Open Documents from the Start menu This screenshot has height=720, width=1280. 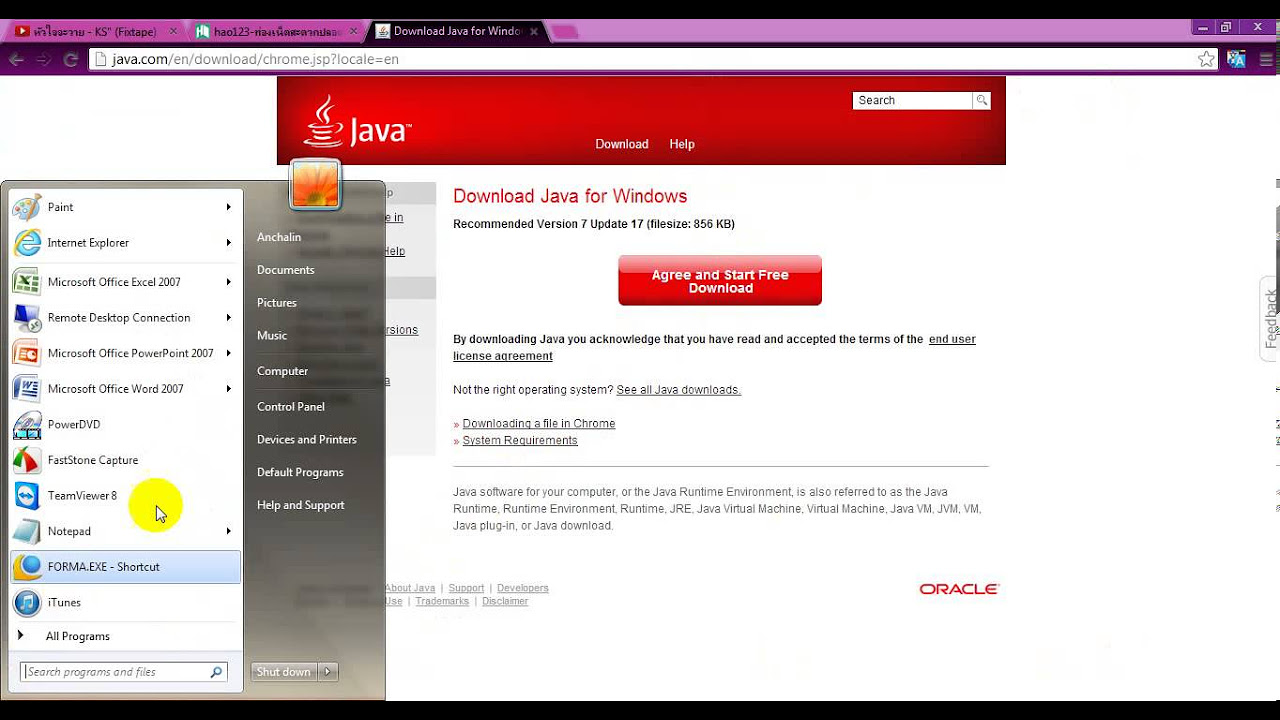[x=286, y=270]
